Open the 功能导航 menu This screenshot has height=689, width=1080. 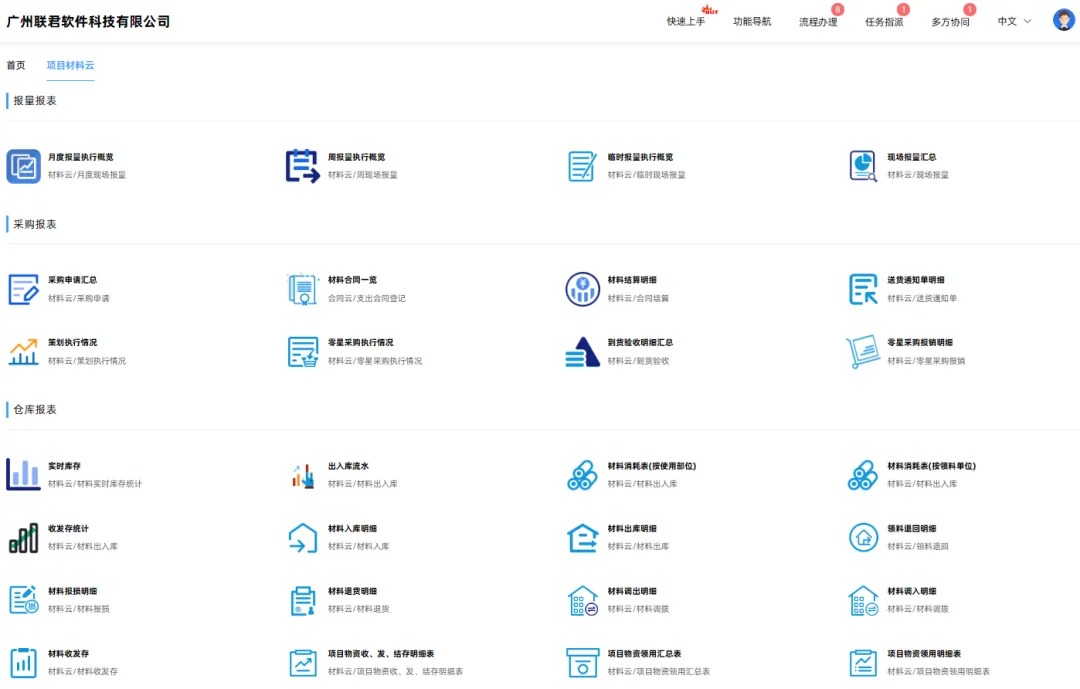point(752,22)
